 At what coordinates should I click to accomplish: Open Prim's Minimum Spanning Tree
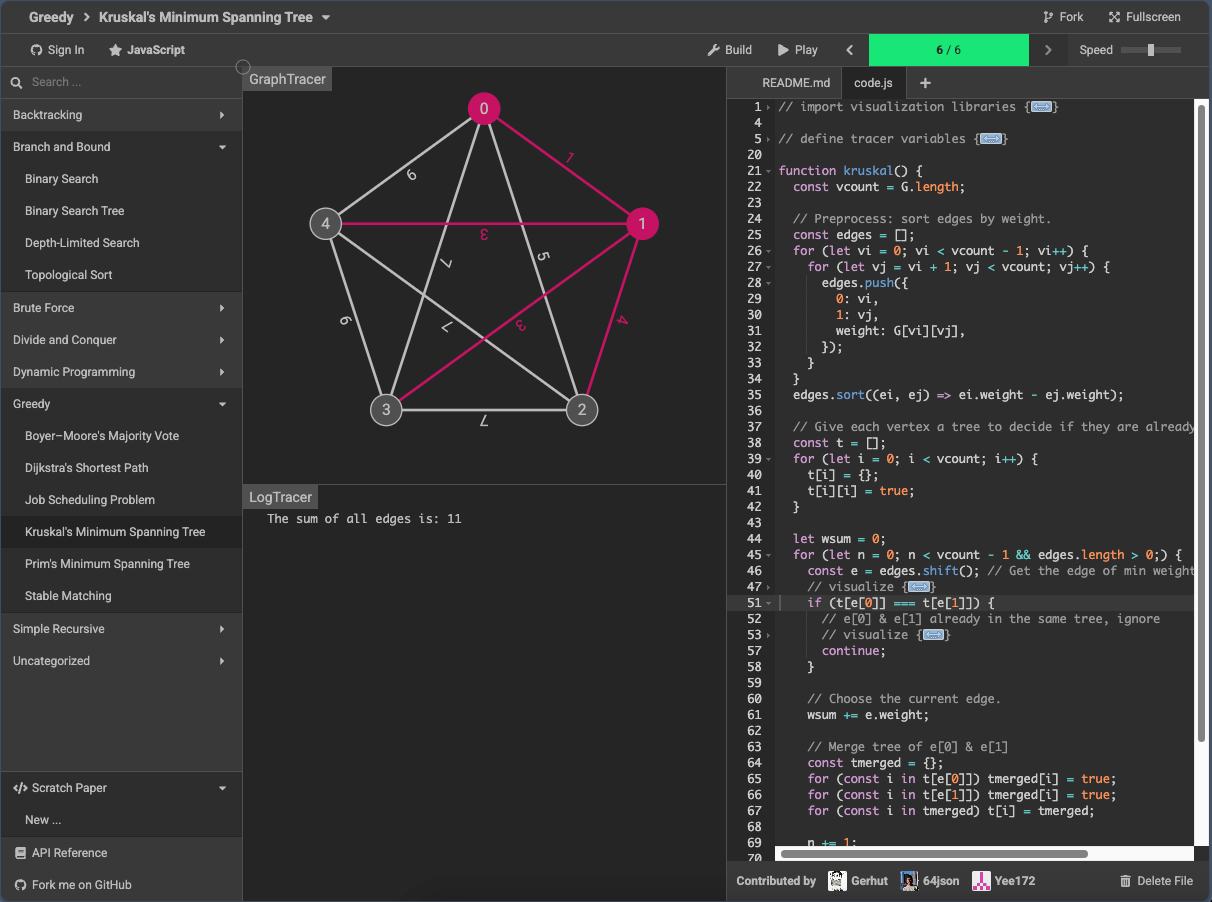(121, 564)
